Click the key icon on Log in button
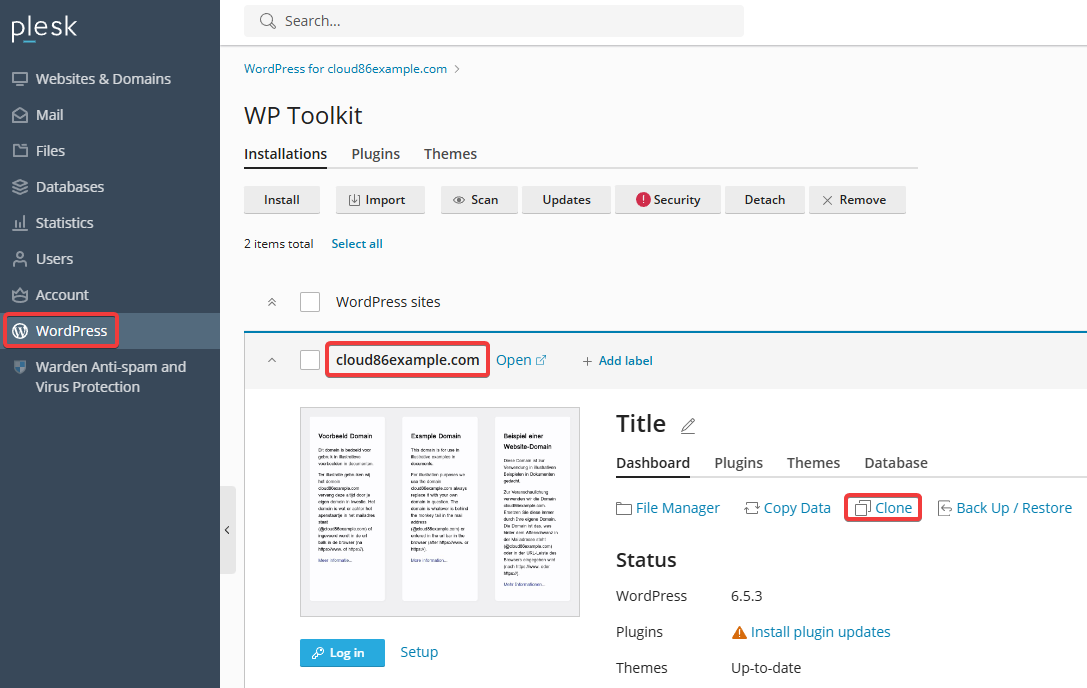 (x=318, y=653)
